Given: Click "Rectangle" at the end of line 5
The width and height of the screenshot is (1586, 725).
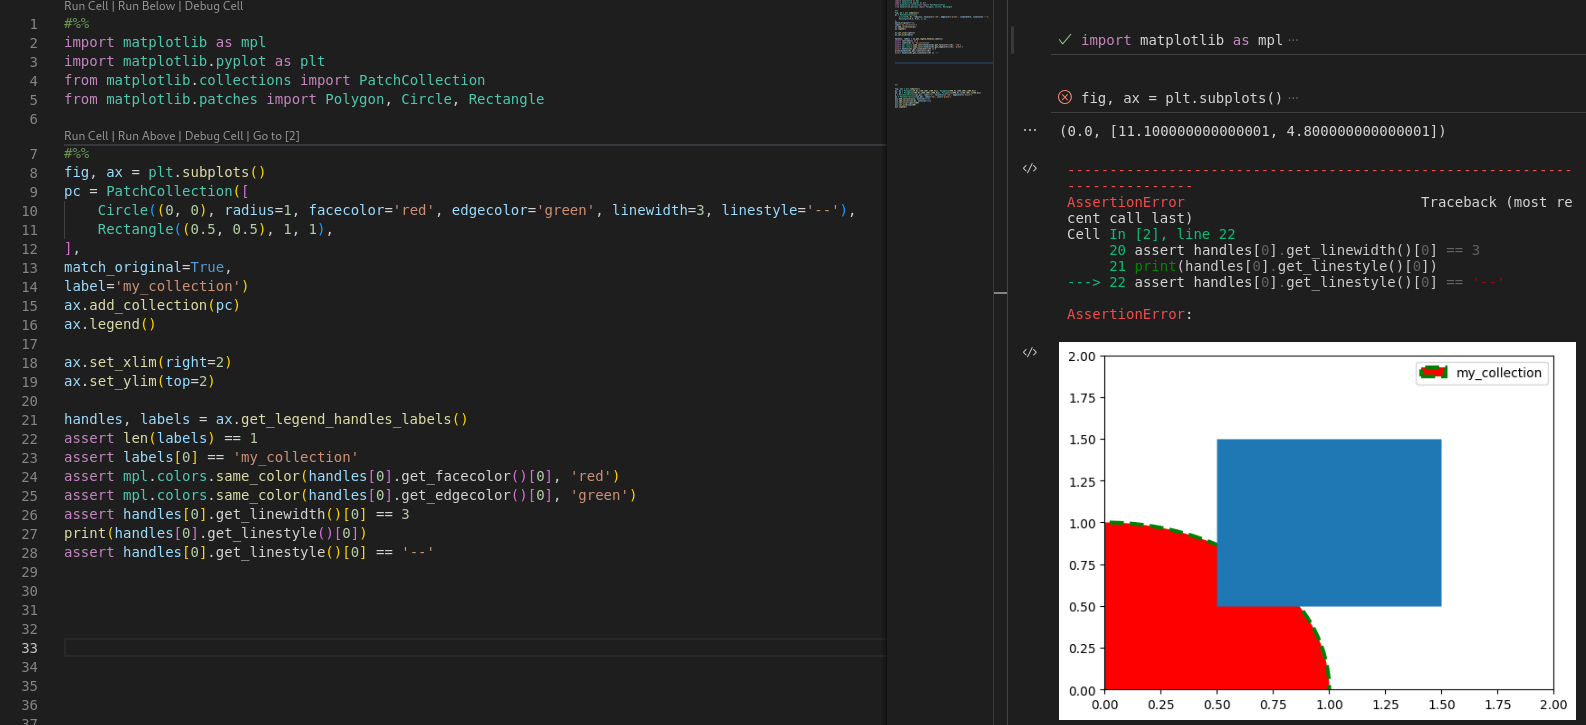Looking at the screenshot, I should [506, 99].
